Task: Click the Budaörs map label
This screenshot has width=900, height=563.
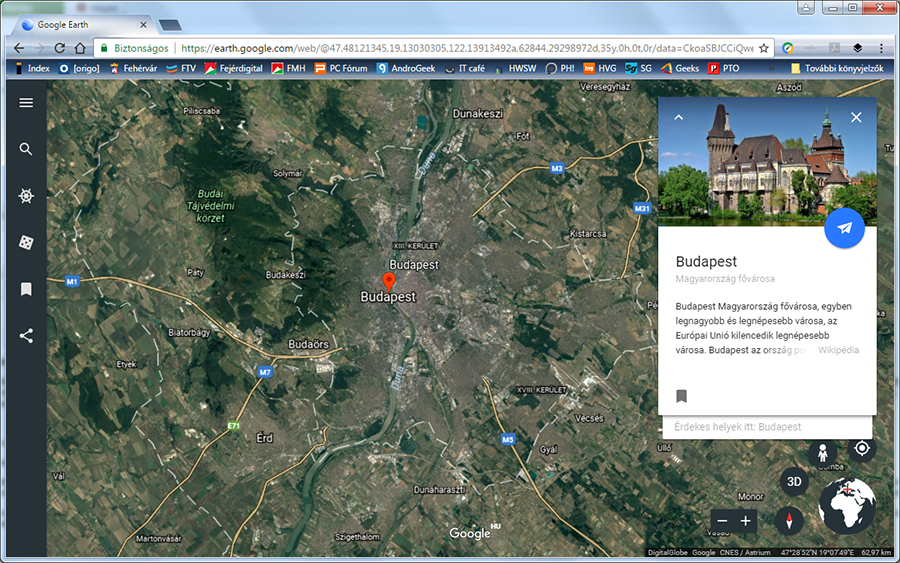Action: click(x=308, y=344)
